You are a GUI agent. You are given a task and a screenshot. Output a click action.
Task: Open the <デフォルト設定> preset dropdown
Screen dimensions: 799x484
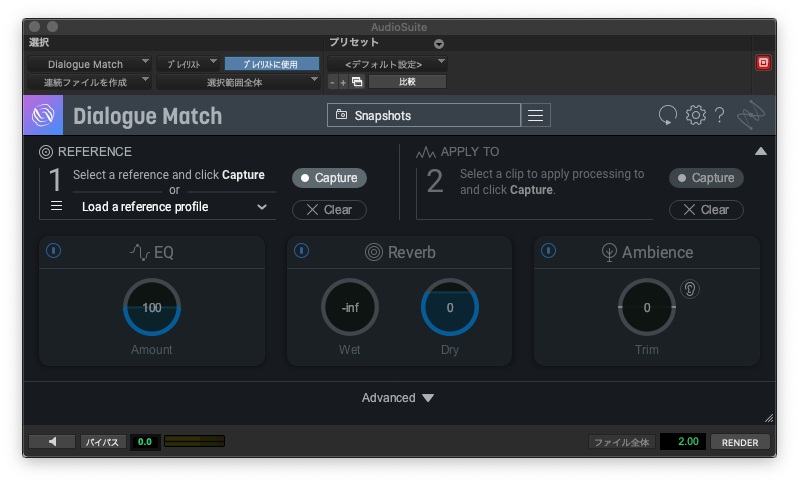pos(387,64)
